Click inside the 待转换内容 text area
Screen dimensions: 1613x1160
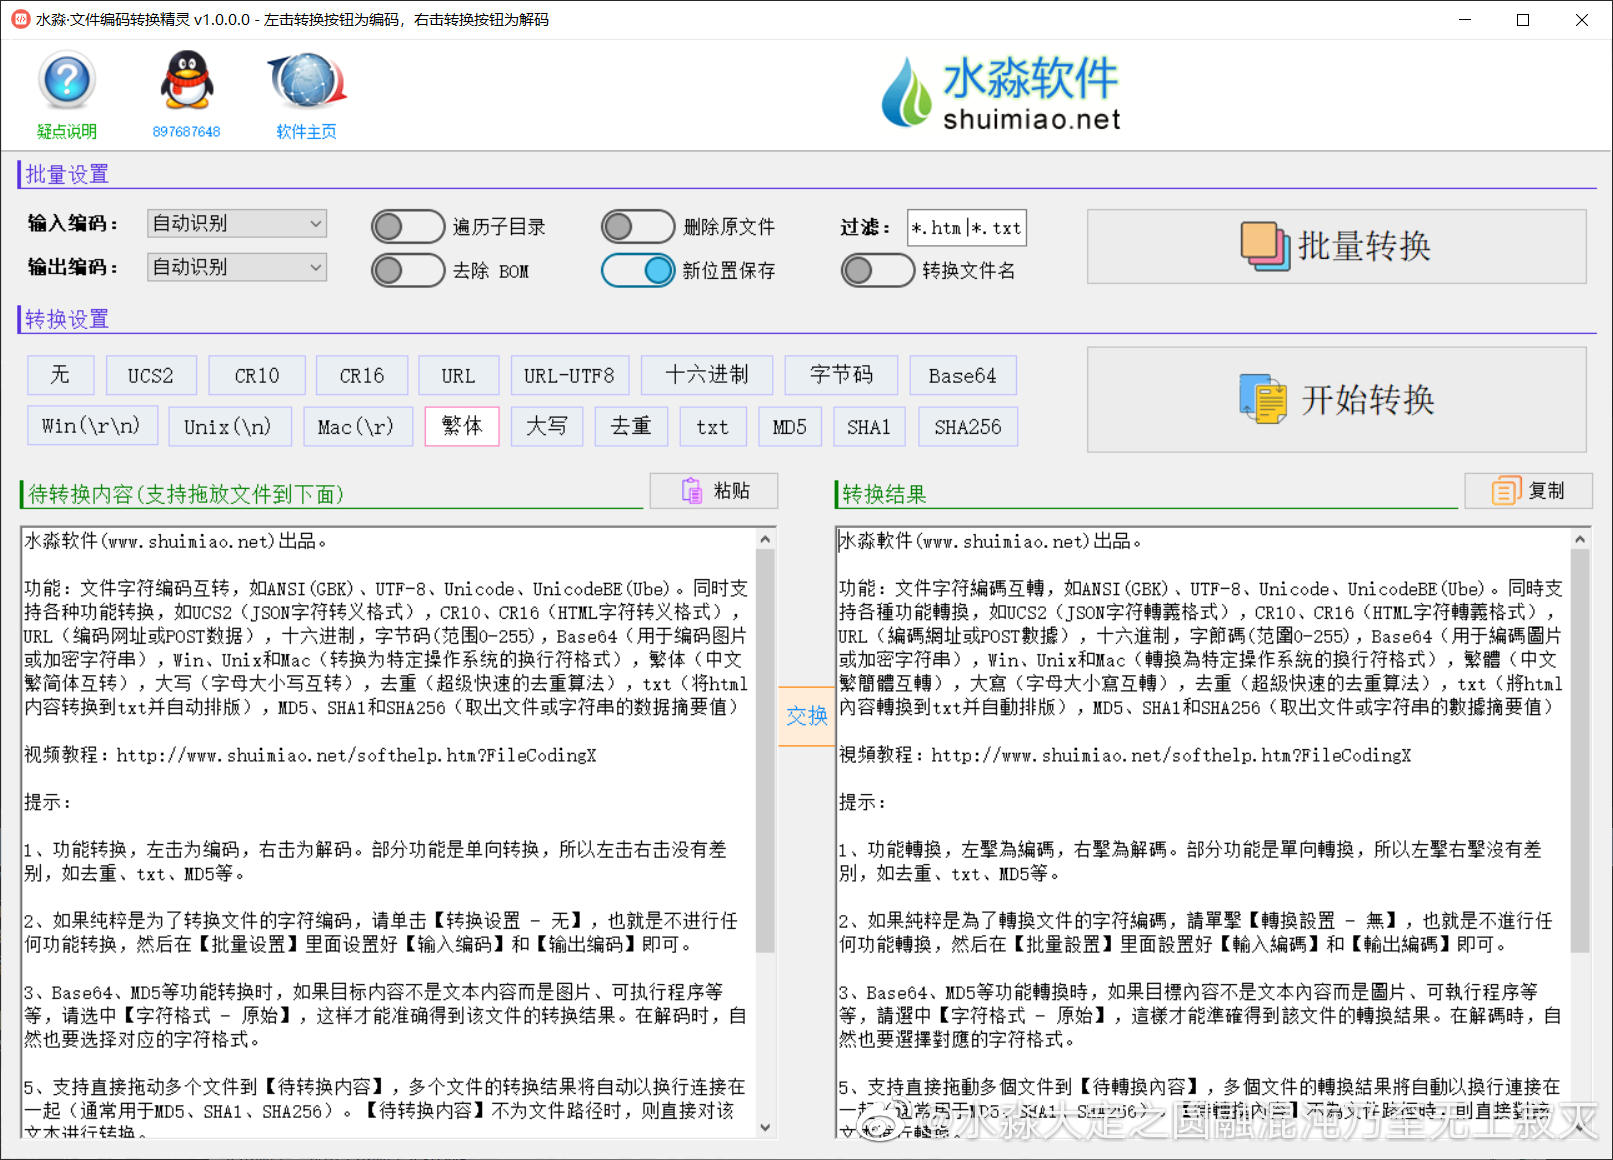[388, 831]
